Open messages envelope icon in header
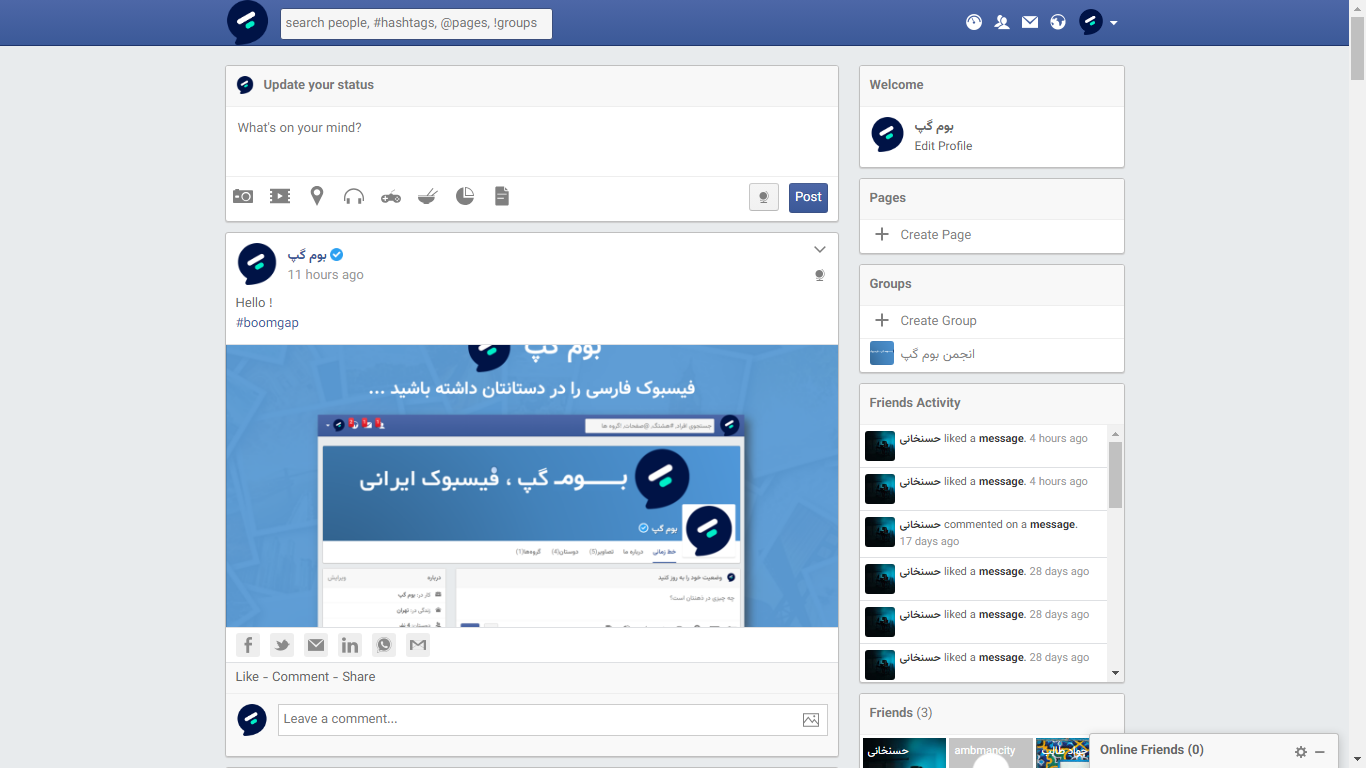 [x=1030, y=22]
